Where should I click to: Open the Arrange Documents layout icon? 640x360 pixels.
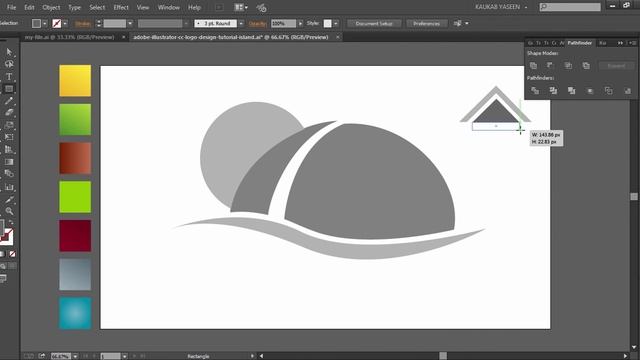pos(241,7)
